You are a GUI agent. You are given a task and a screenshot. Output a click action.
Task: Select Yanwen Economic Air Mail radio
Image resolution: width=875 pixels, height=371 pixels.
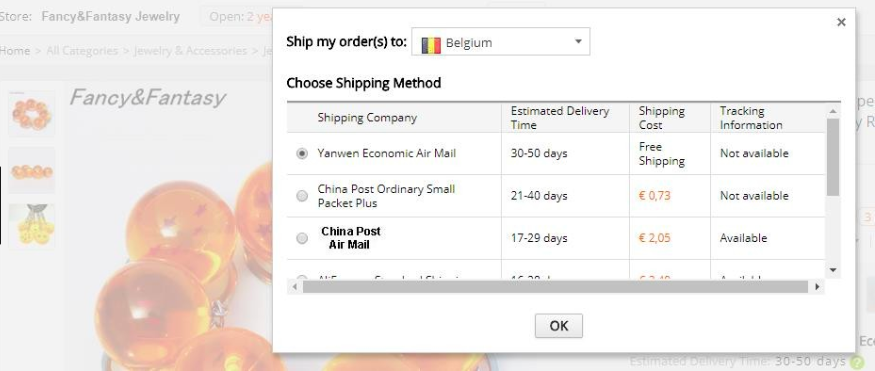tap(302, 153)
